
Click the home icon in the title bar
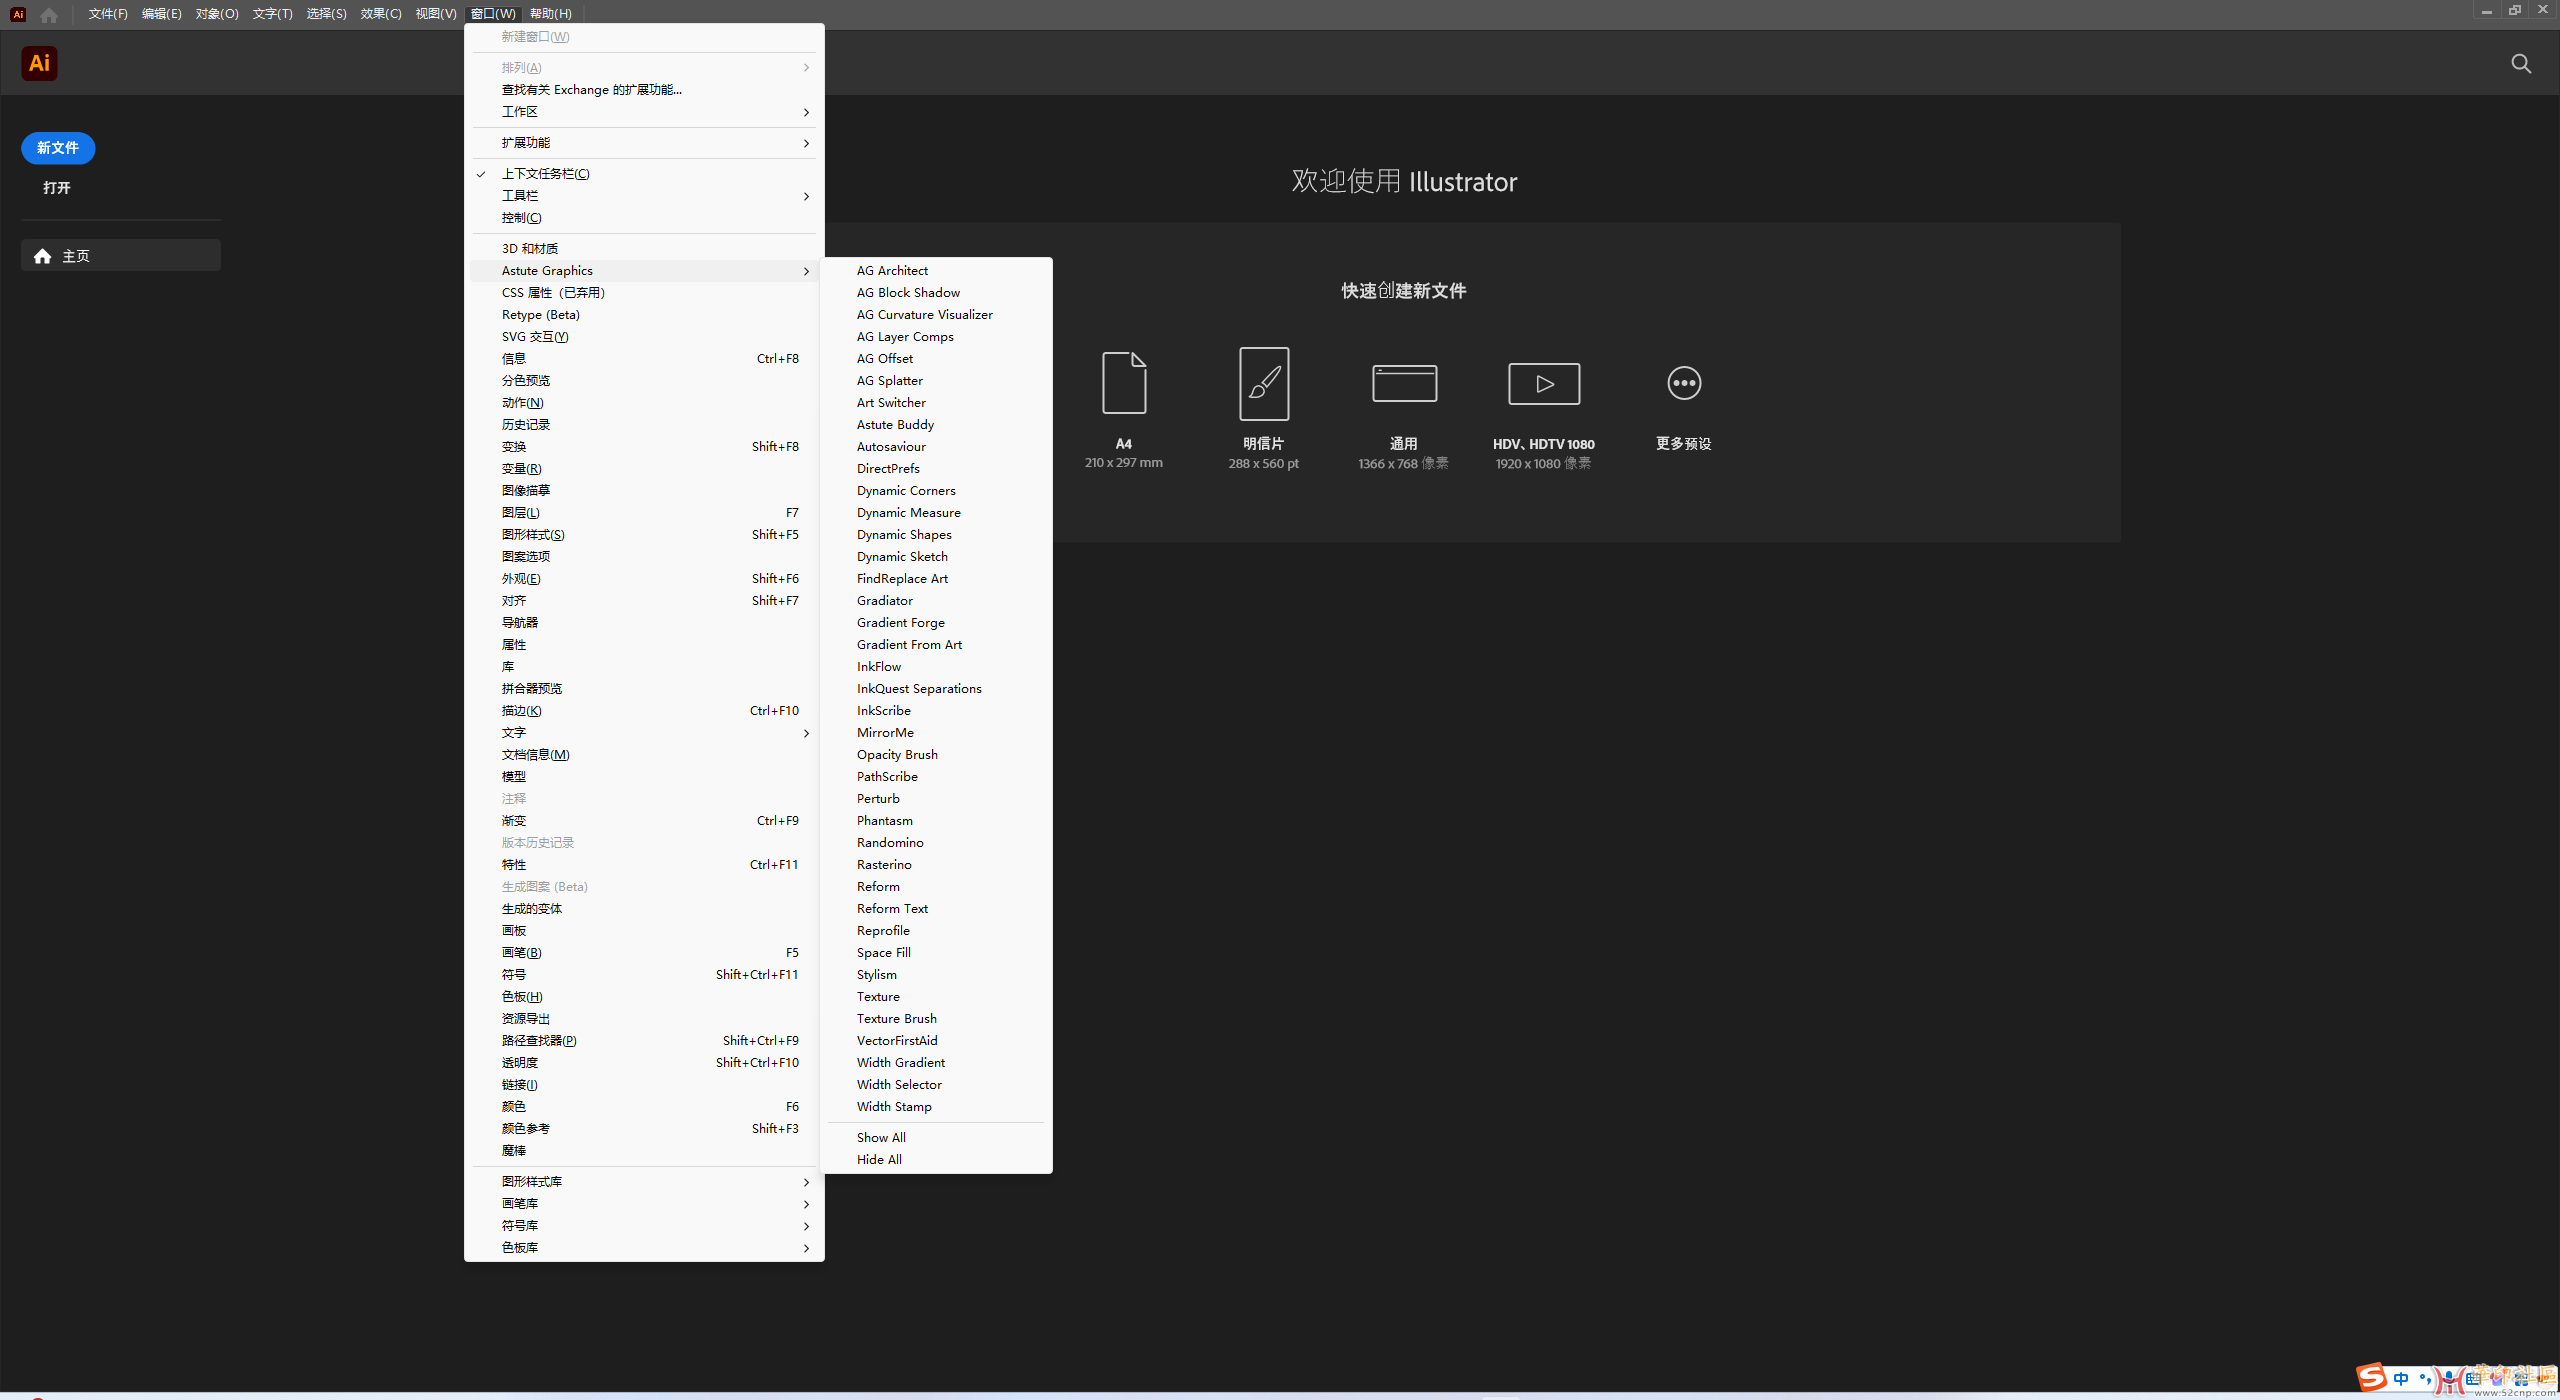(49, 14)
